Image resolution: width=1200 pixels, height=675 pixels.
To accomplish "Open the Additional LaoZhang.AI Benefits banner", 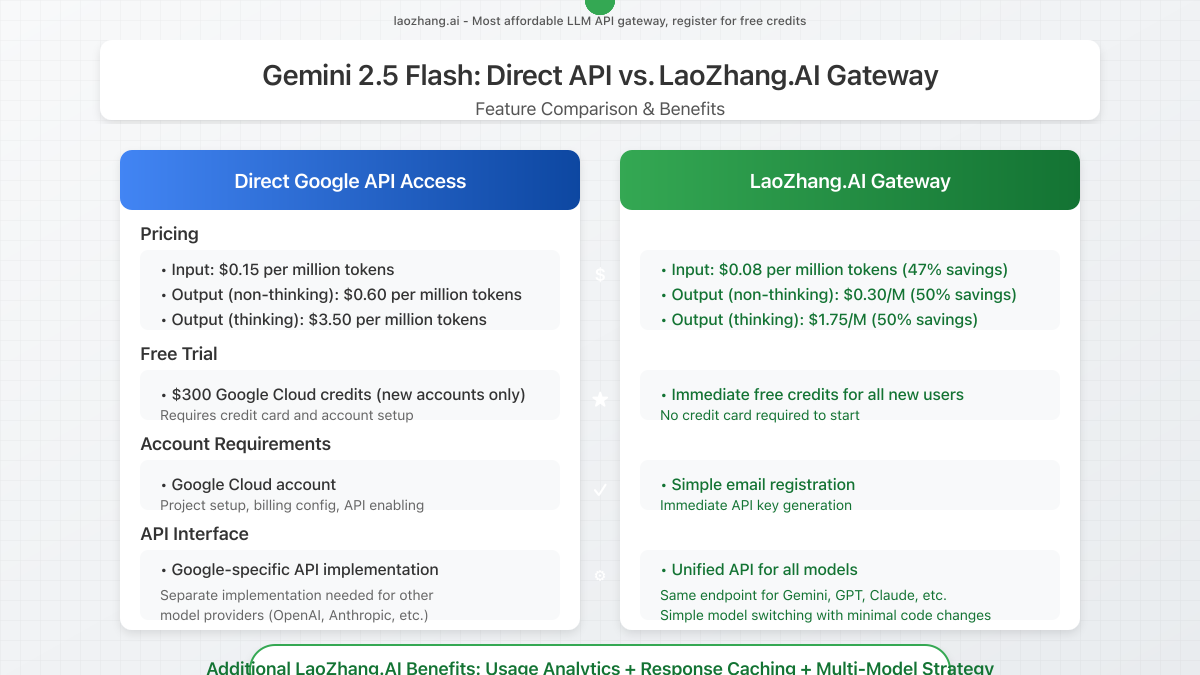I will click(x=600, y=660).
